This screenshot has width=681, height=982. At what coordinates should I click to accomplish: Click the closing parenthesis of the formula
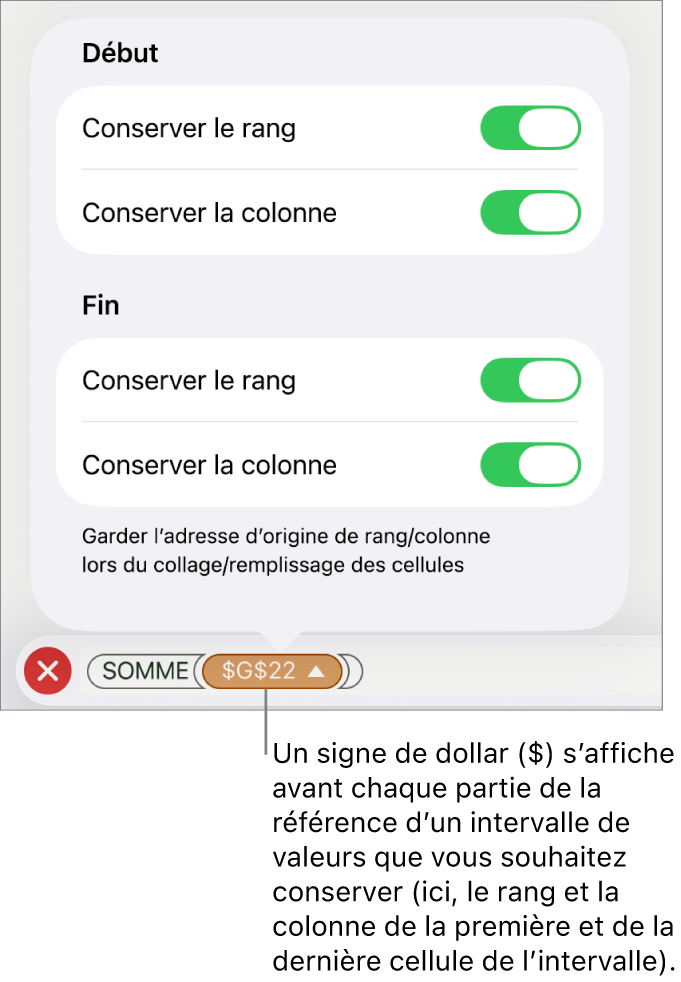pos(354,672)
